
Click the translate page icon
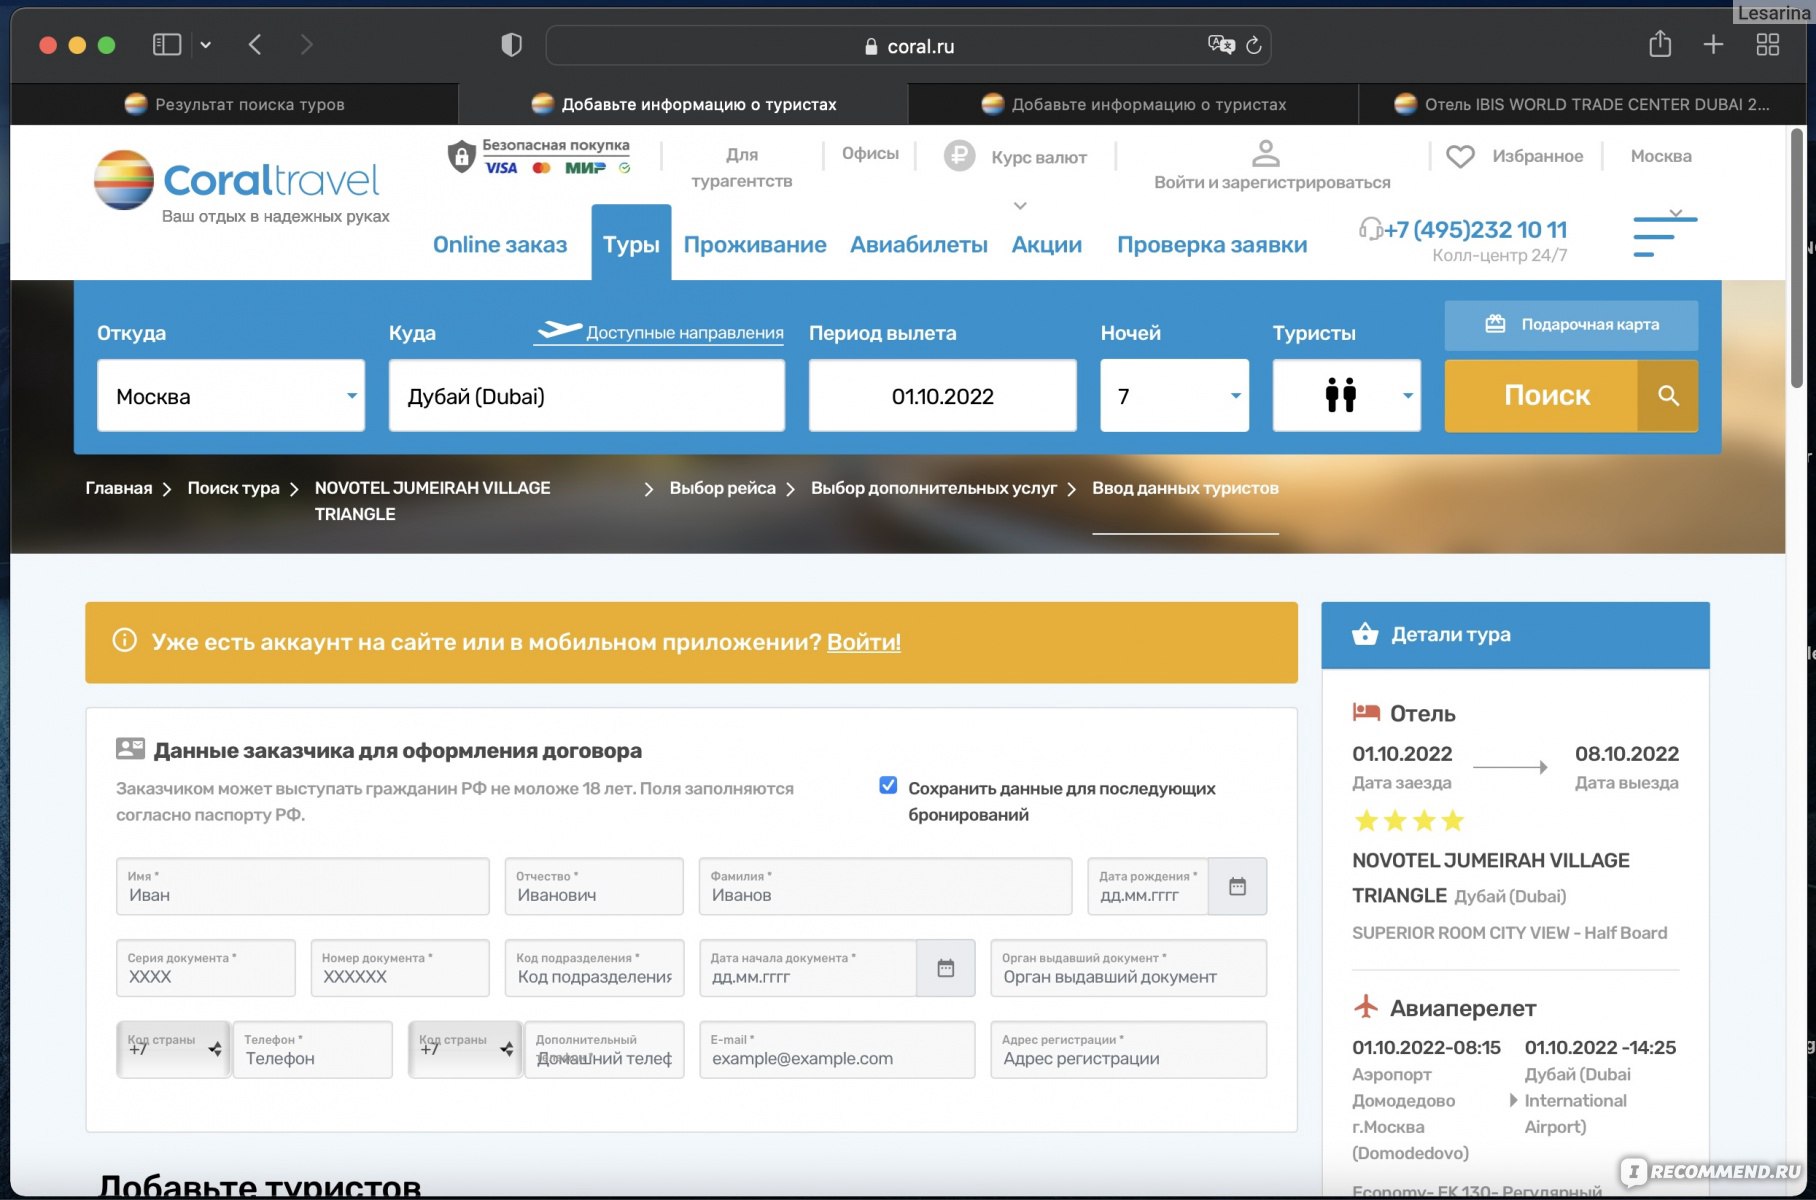point(1220,45)
